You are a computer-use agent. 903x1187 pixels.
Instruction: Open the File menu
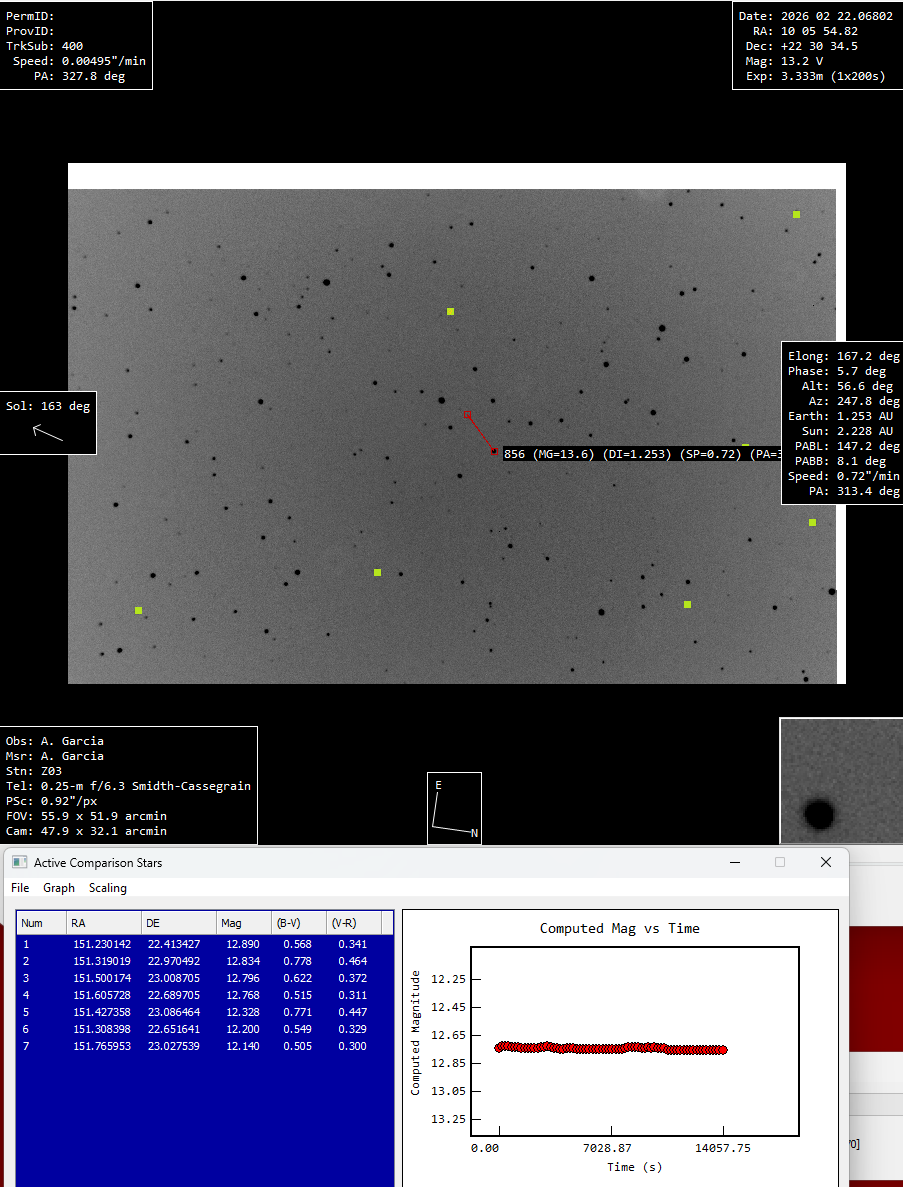pyautogui.click(x=19, y=888)
